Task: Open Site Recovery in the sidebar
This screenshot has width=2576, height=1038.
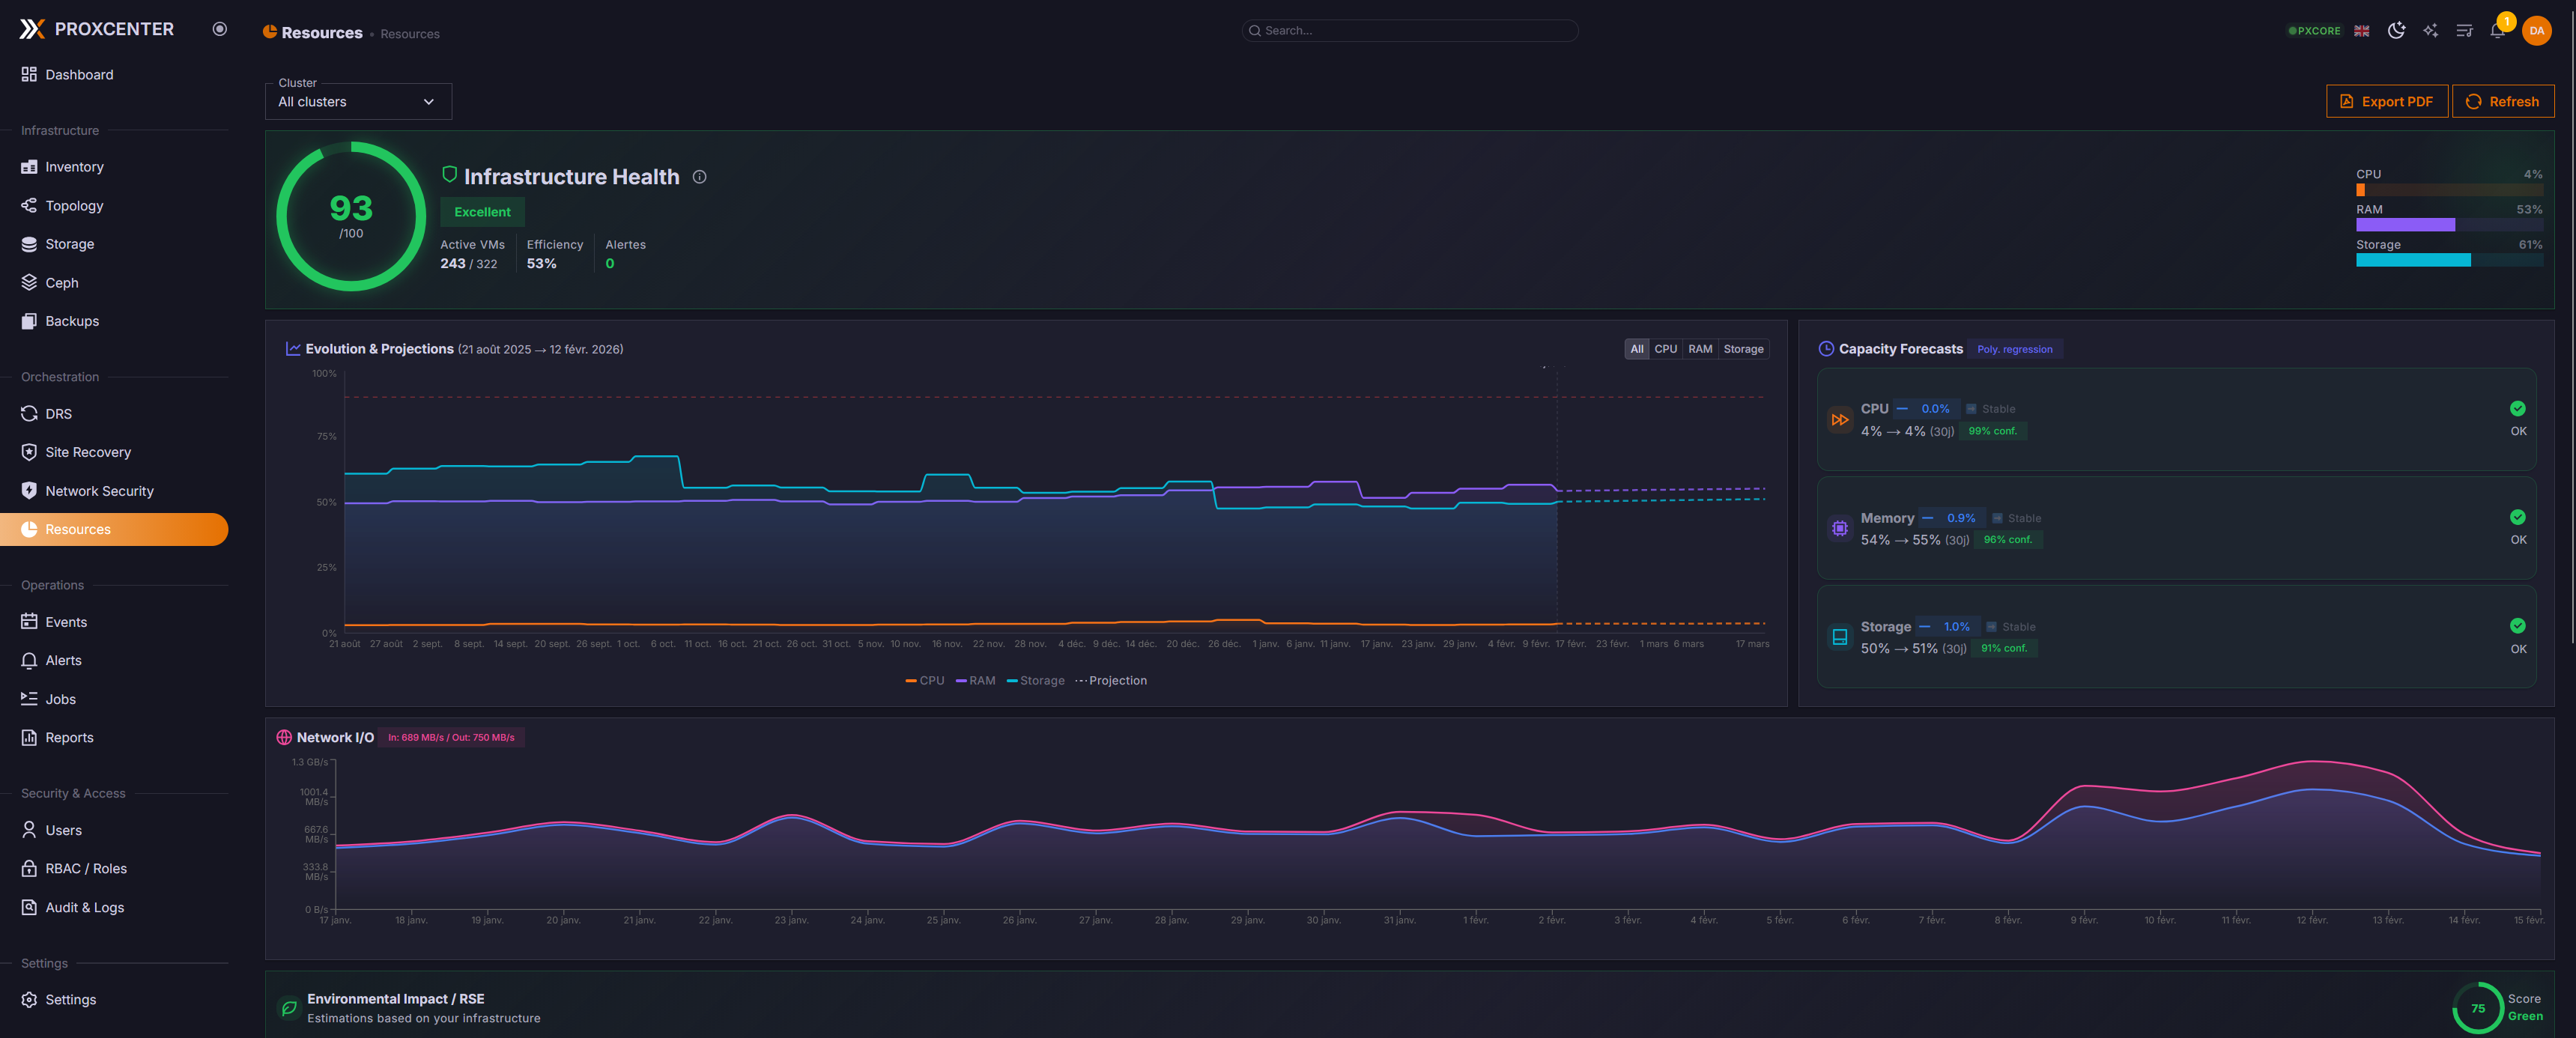Action: tap(88, 452)
